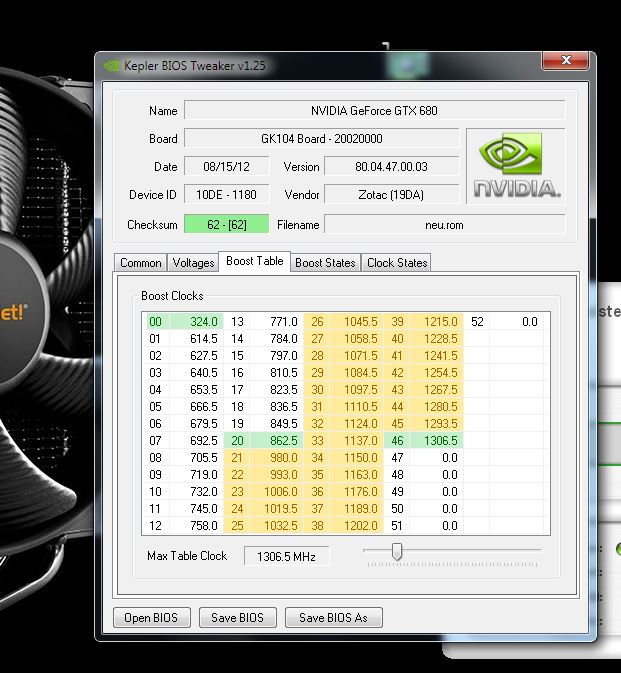Select boost clock value 849.5
The height and width of the screenshot is (673, 621).
(x=277, y=424)
